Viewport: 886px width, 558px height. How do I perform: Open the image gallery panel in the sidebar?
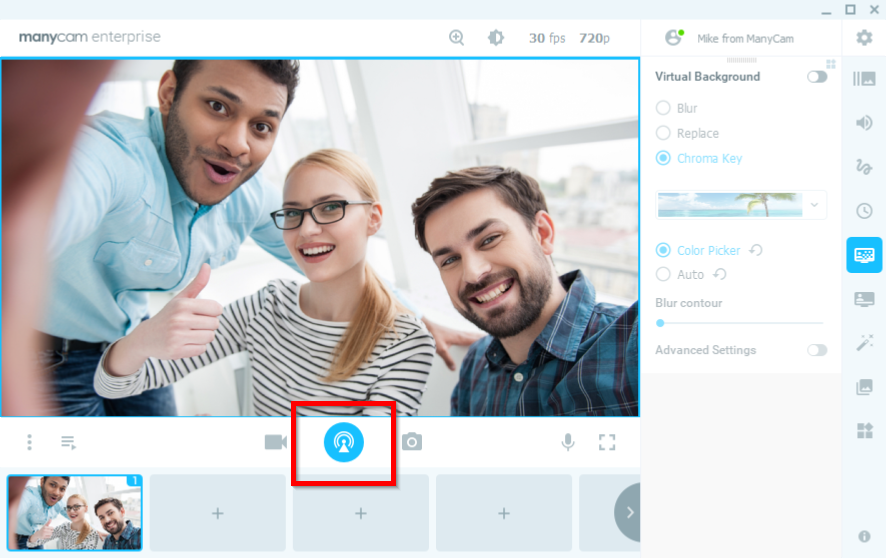864,387
